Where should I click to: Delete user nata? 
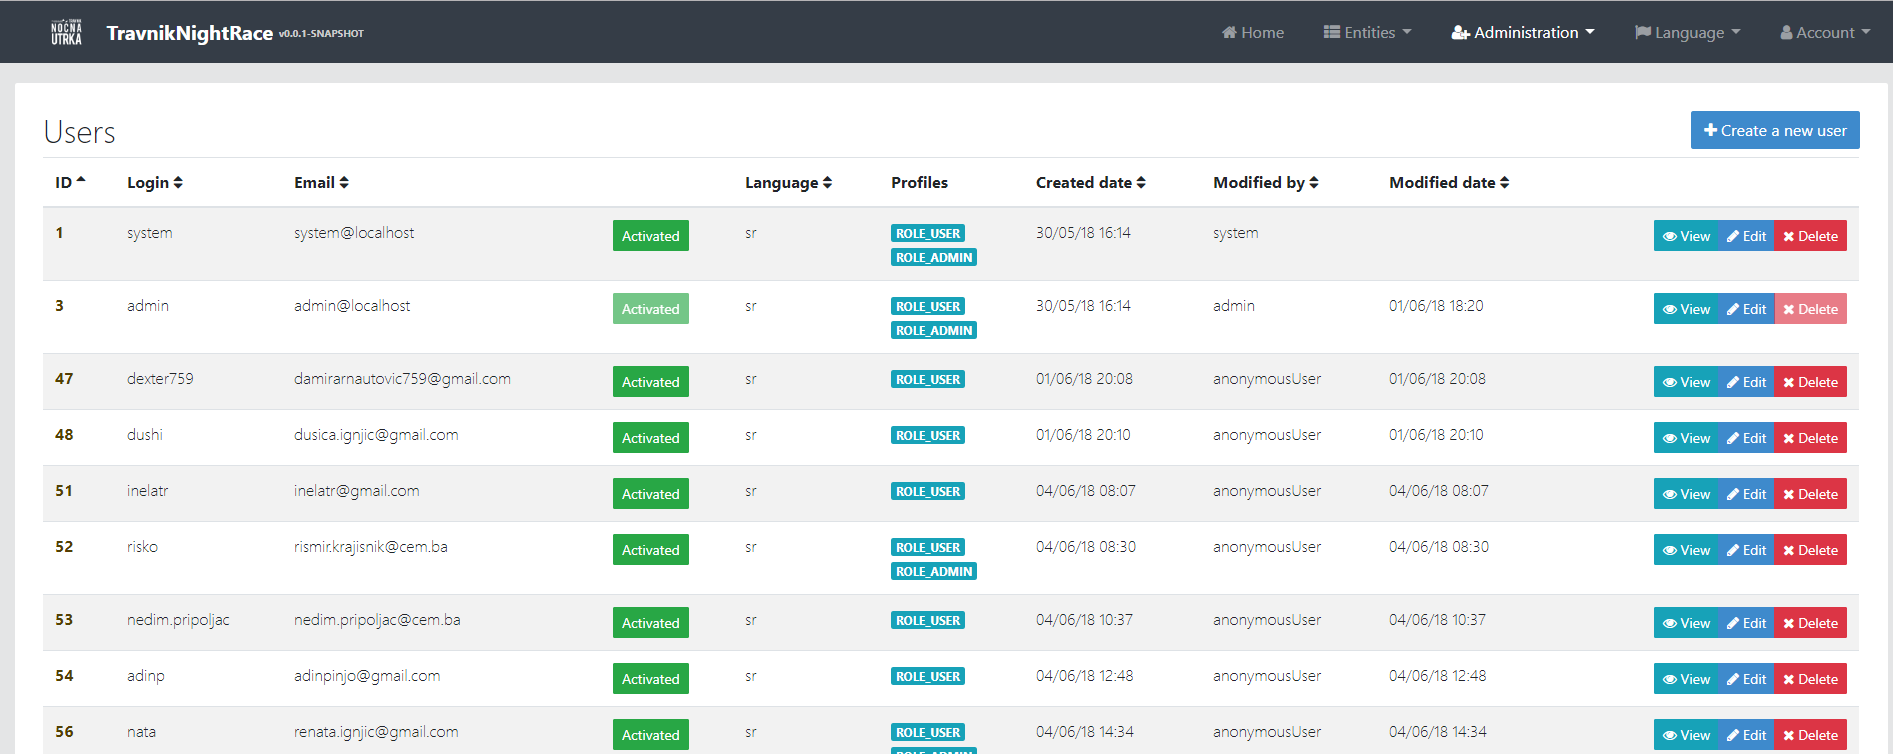pos(1810,735)
